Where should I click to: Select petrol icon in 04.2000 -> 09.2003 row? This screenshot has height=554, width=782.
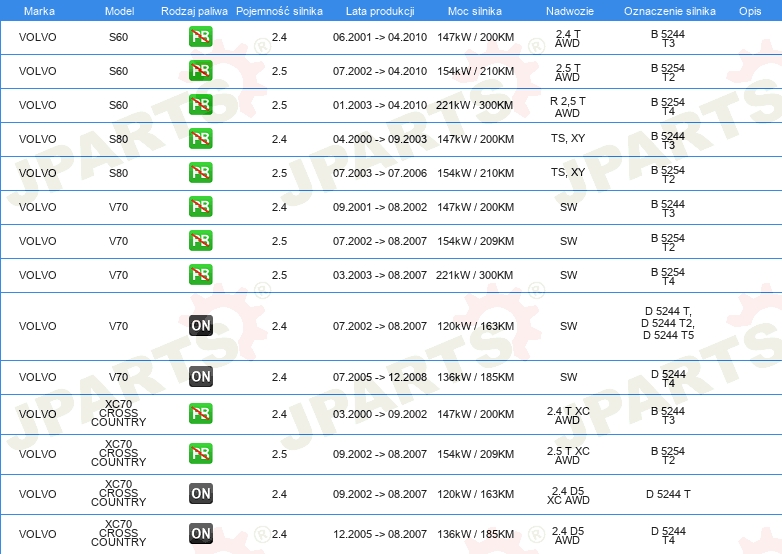click(x=200, y=139)
